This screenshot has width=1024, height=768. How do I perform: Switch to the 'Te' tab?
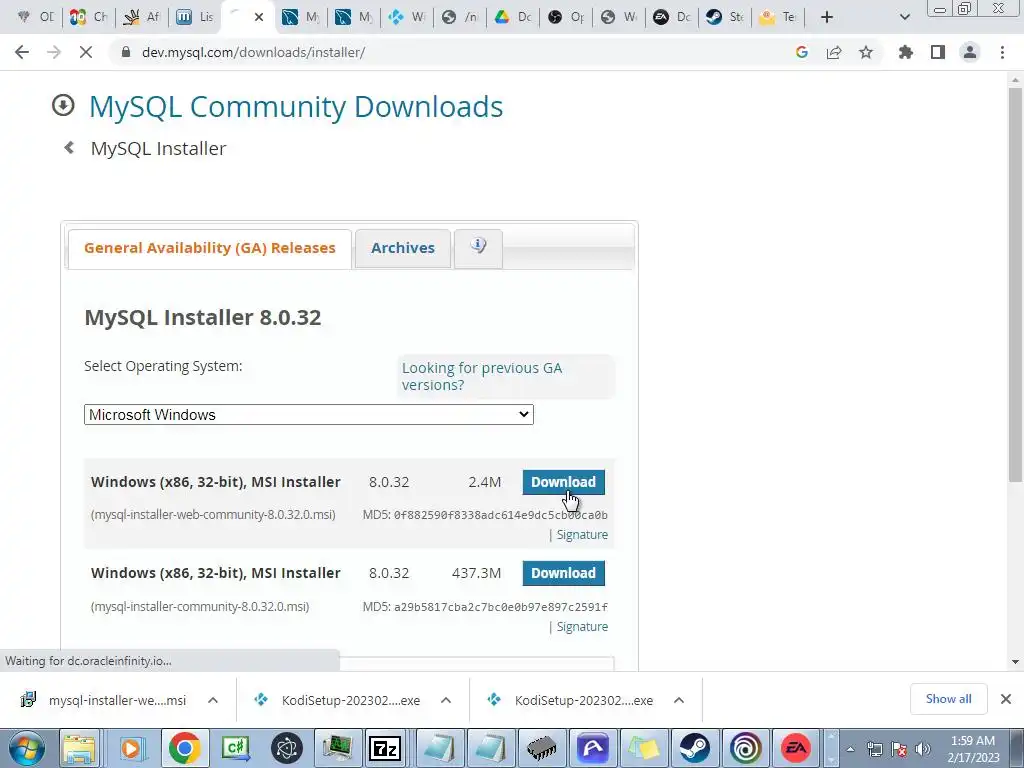point(778,17)
